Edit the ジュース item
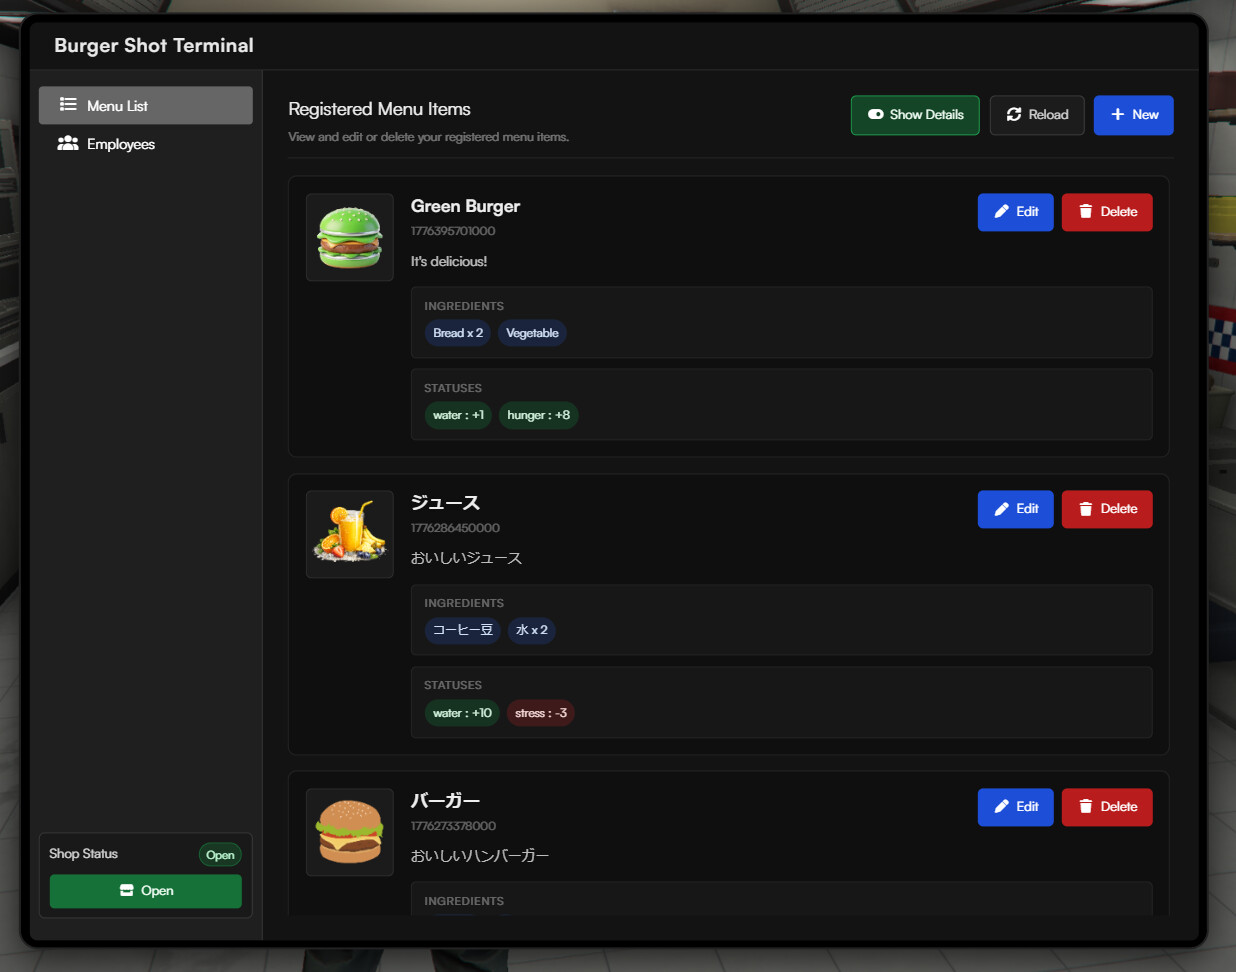 [1015, 509]
